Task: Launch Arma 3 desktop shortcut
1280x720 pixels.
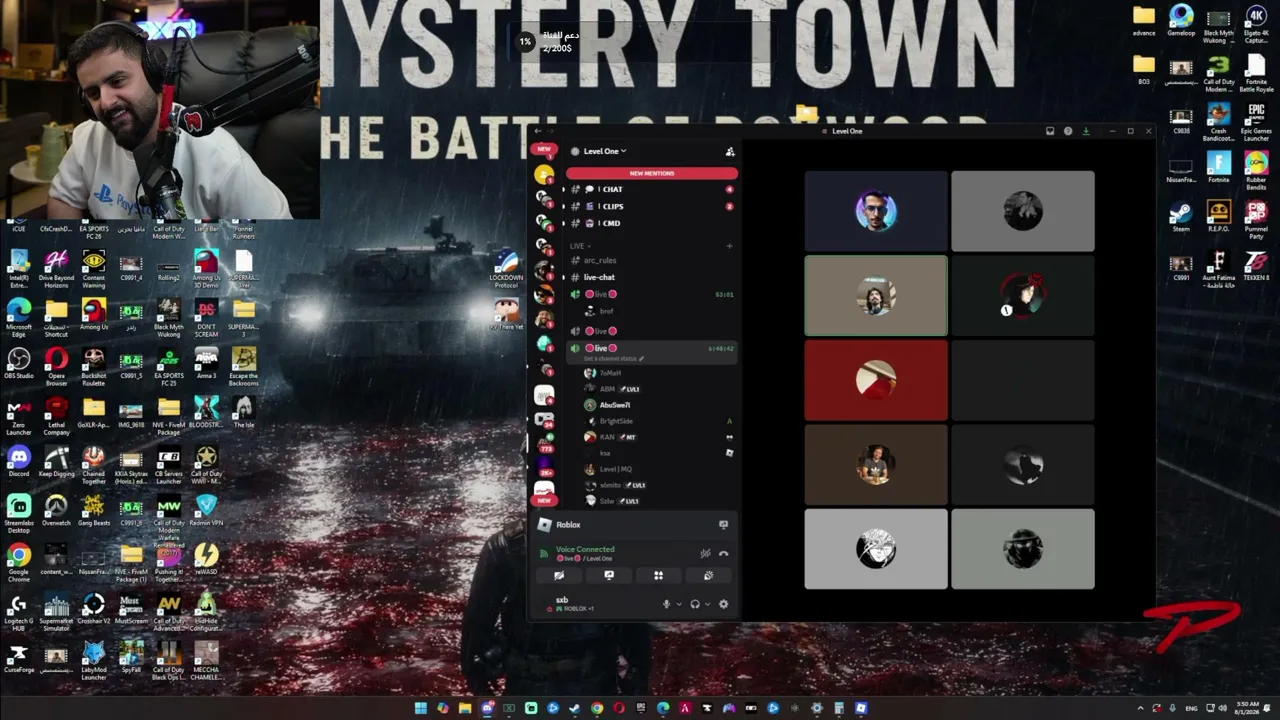Action: [x=206, y=364]
